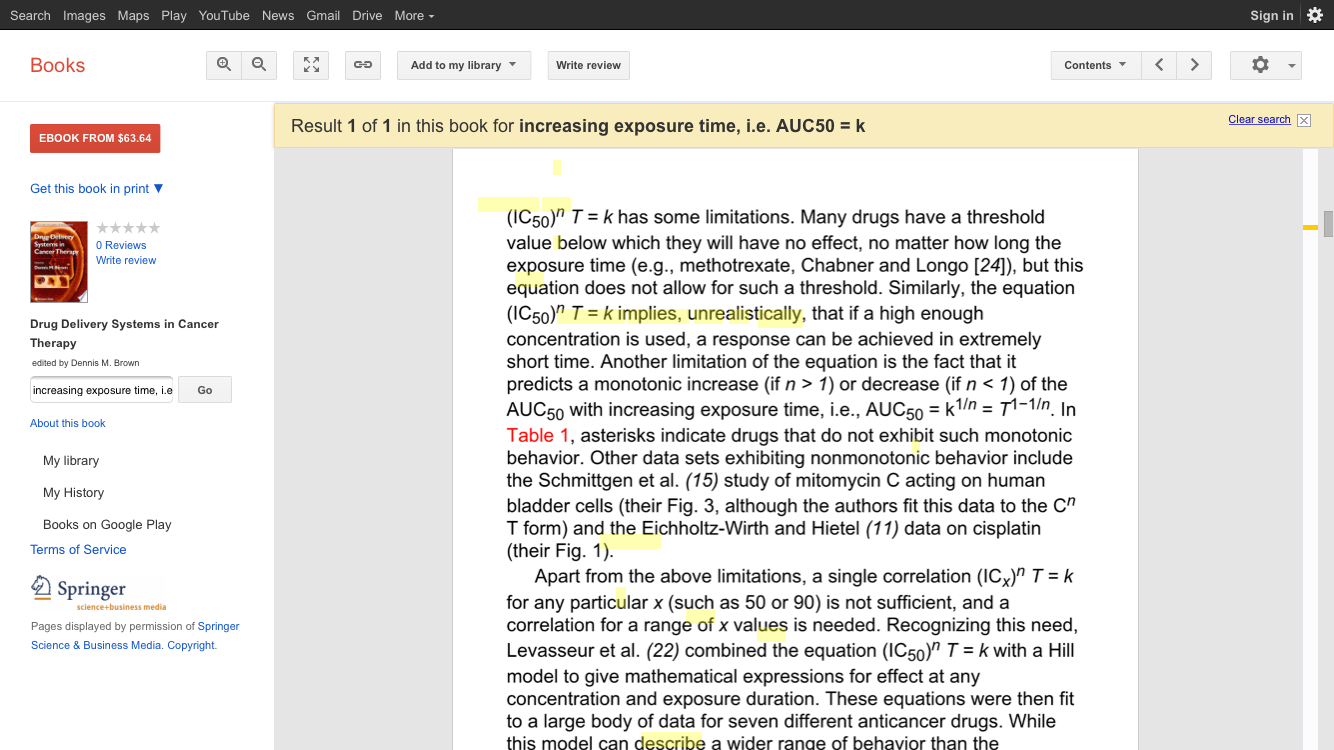Close the search result banner
The height and width of the screenshot is (750, 1334).
point(1304,120)
